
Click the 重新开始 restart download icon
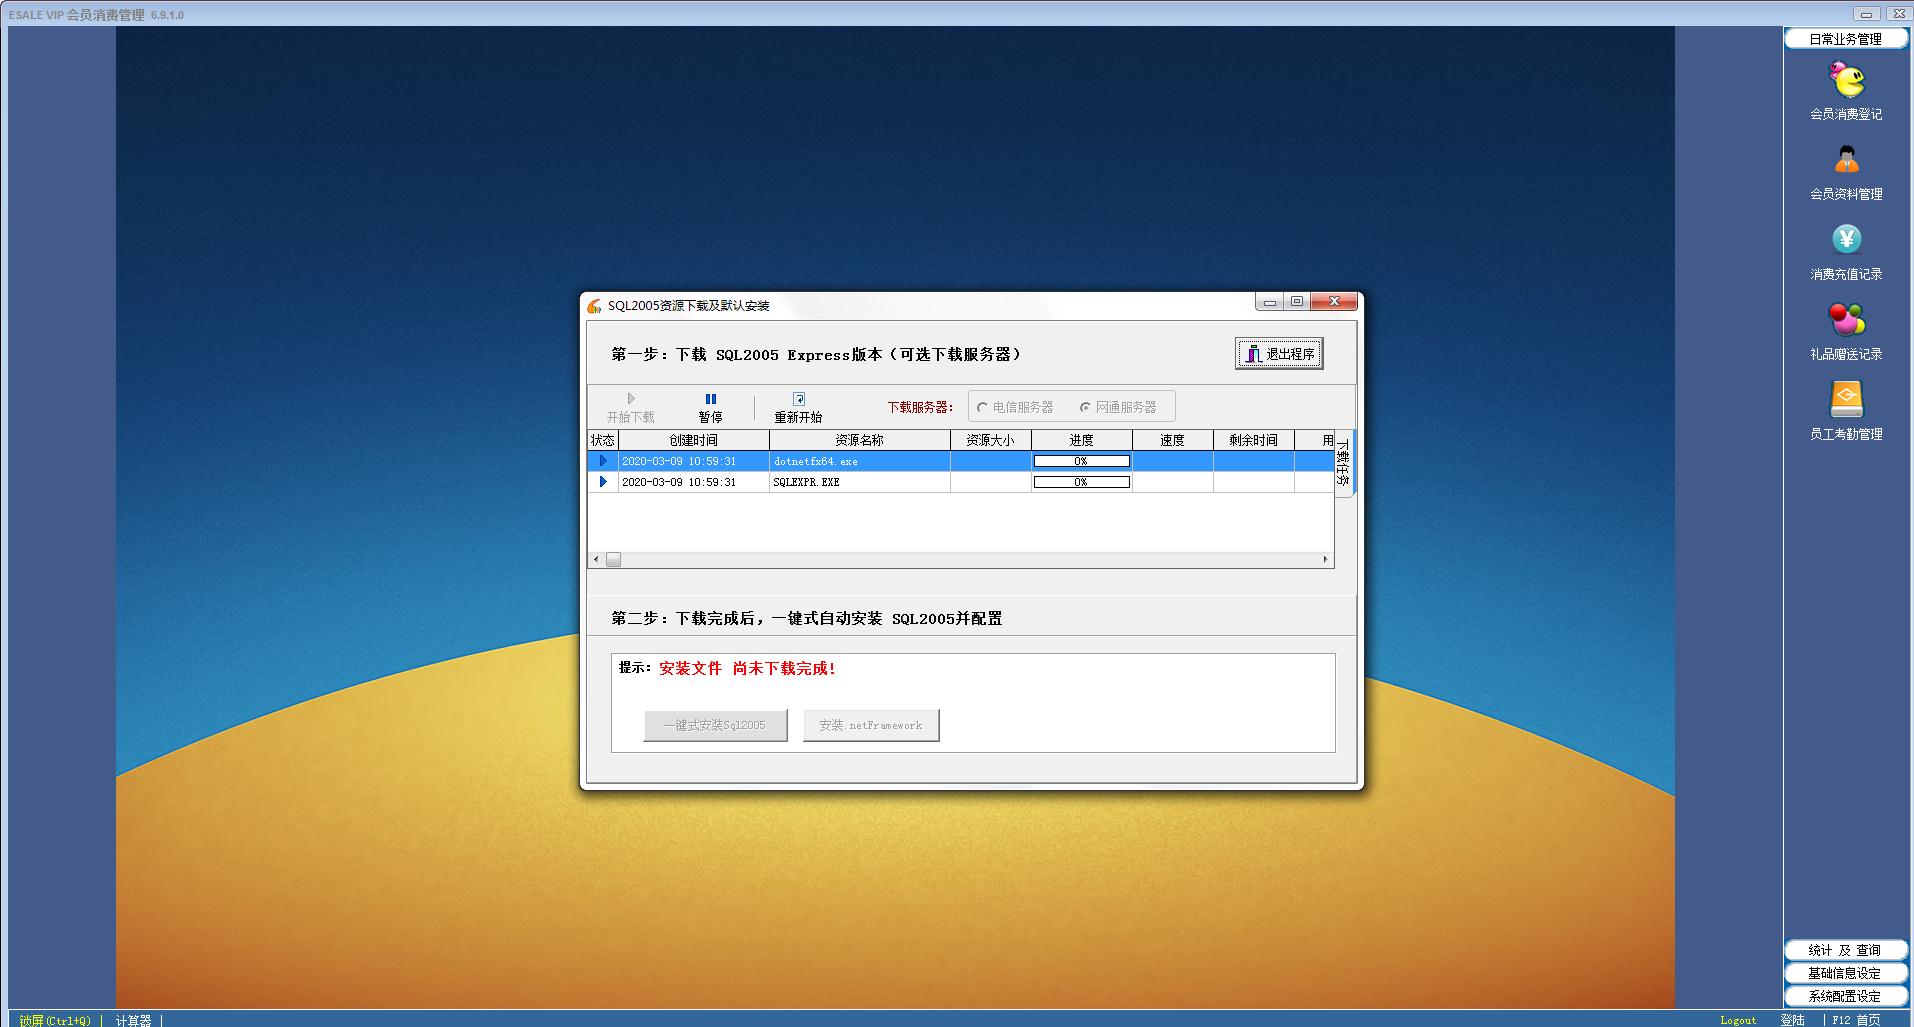coord(798,398)
